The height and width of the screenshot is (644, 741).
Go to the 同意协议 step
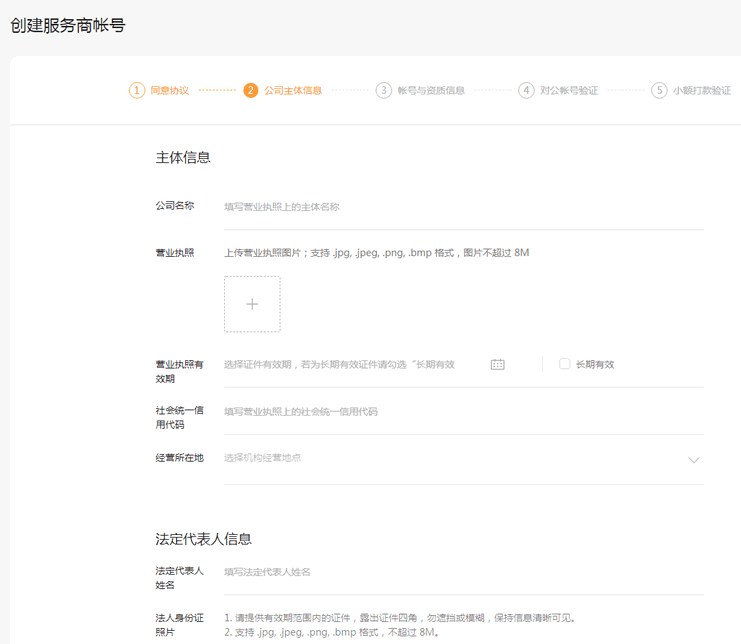[x=170, y=91]
